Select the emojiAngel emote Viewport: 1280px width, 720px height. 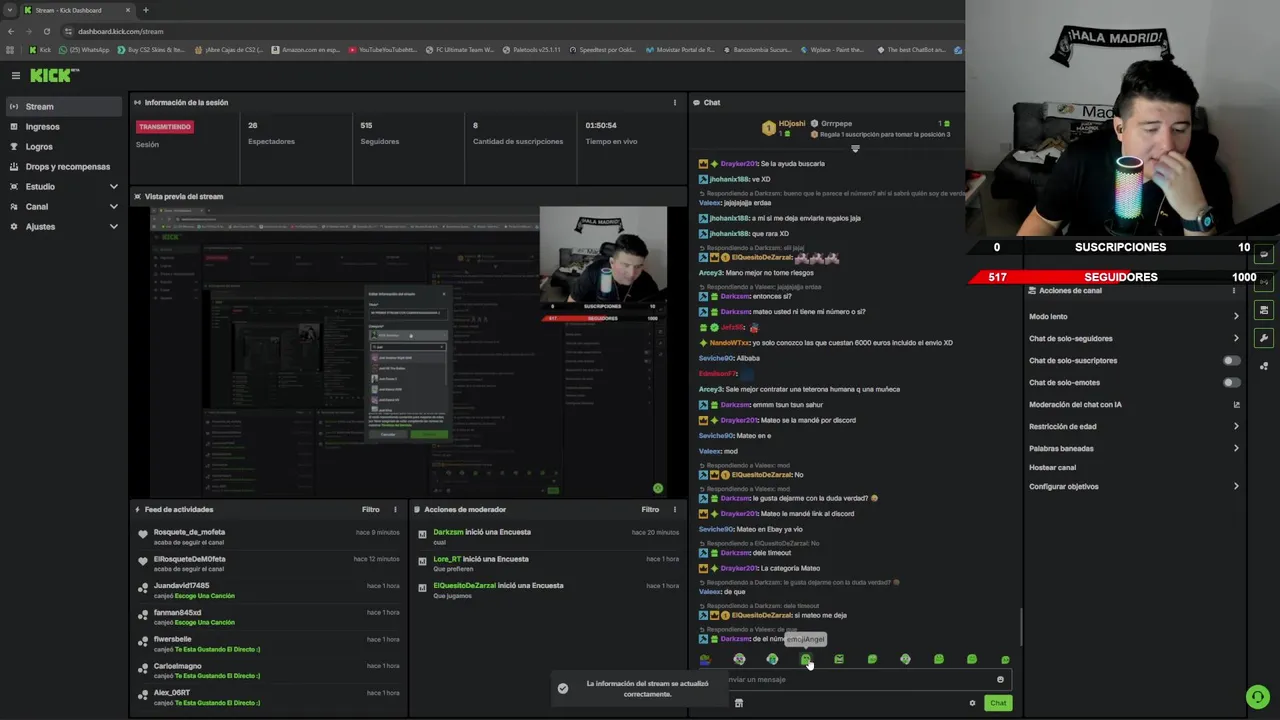coord(806,660)
